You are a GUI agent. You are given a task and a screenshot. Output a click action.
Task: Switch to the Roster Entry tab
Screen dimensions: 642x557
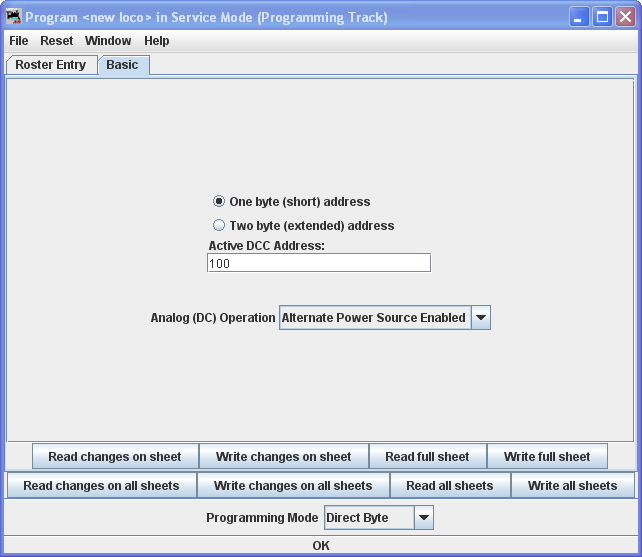pyautogui.click(x=51, y=65)
